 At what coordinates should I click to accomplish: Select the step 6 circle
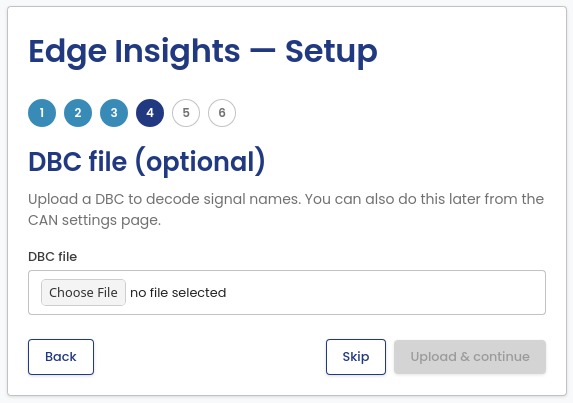[x=222, y=113]
